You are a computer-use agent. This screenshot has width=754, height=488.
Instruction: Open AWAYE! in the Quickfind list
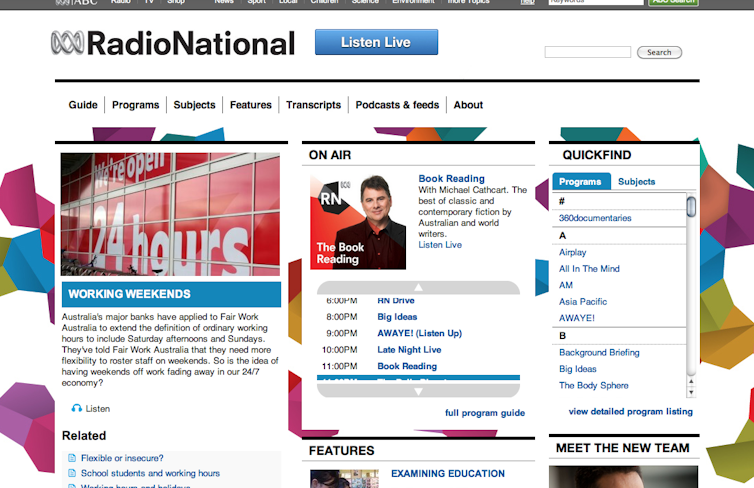click(x=577, y=318)
